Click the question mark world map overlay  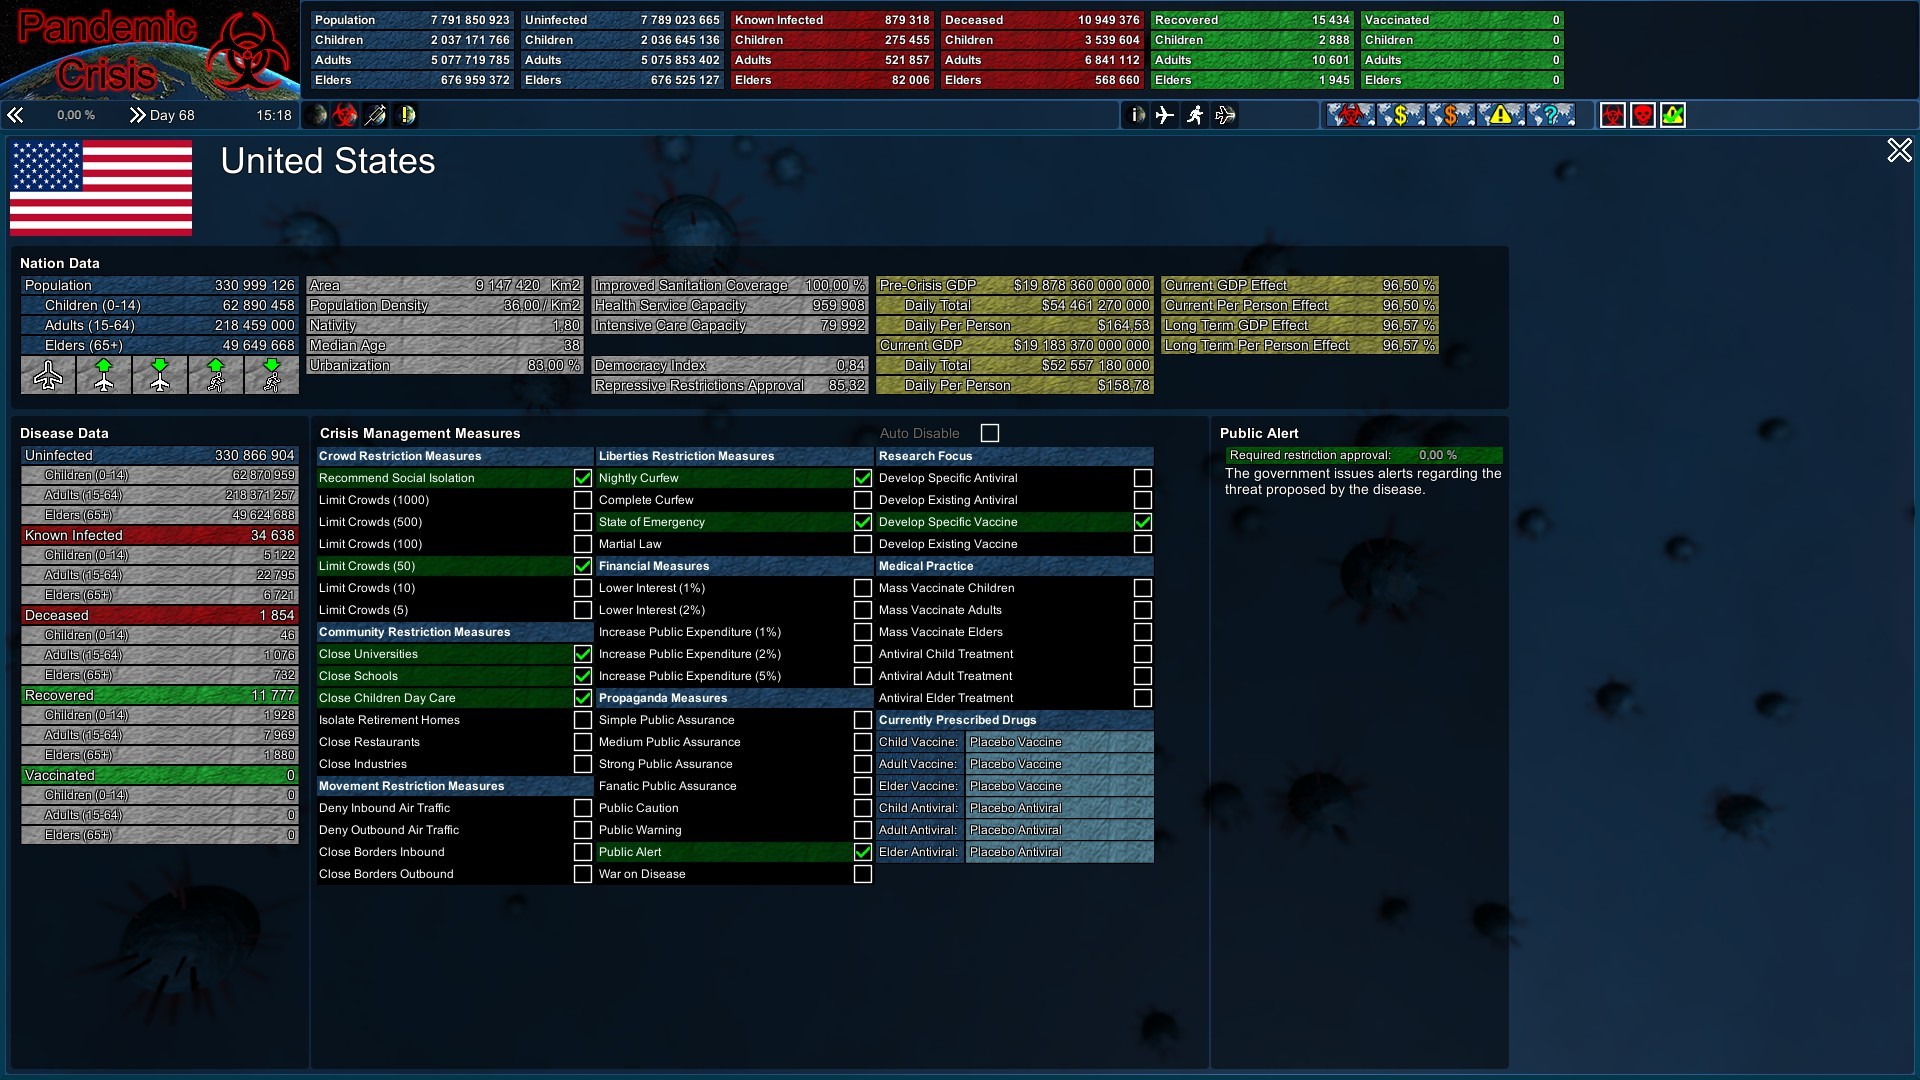[x=1550, y=115]
